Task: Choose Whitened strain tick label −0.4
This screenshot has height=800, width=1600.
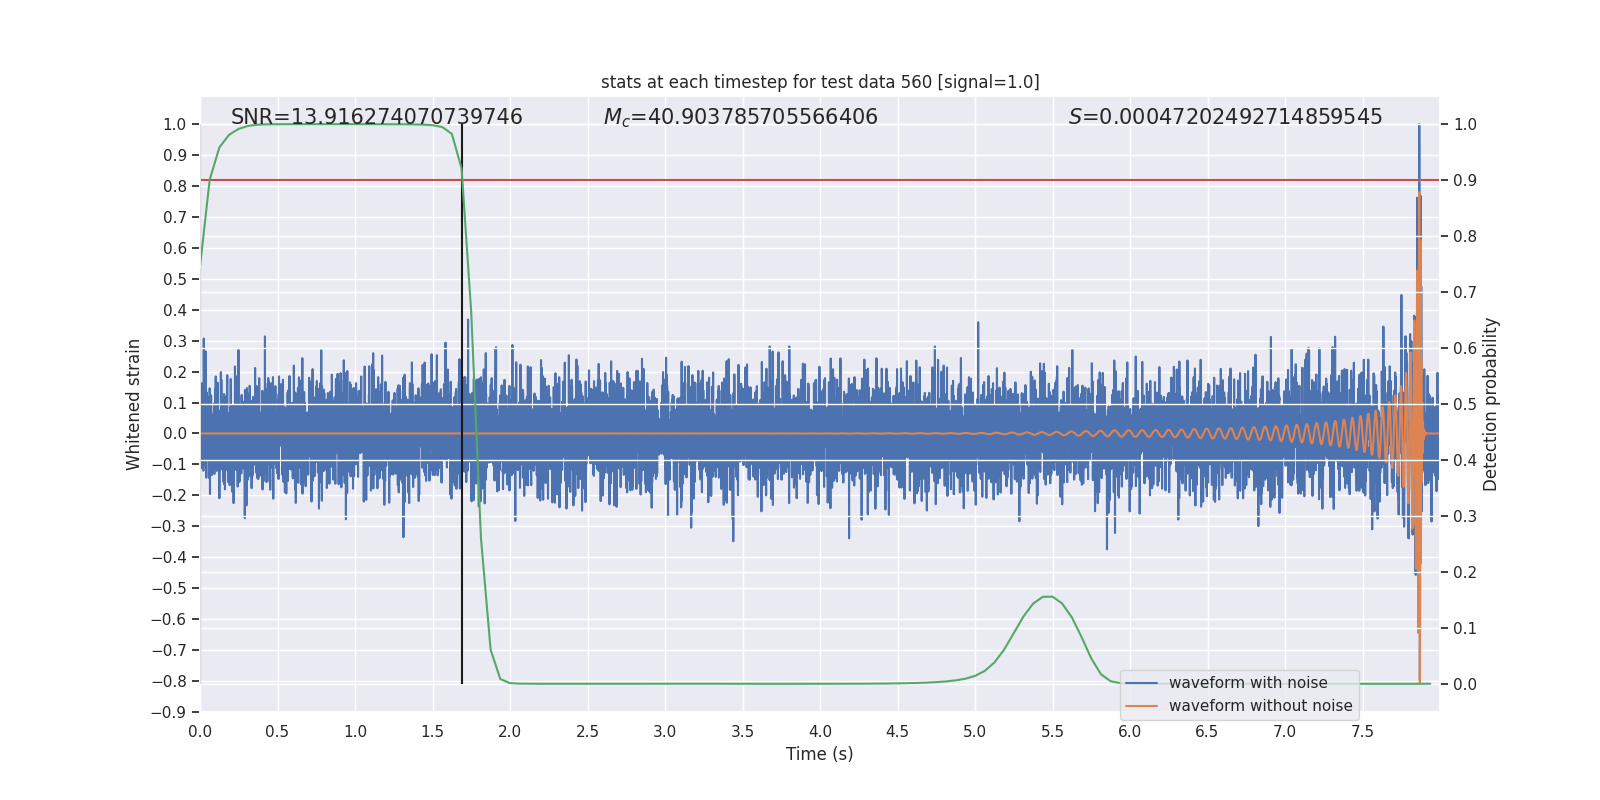Action: (169, 557)
